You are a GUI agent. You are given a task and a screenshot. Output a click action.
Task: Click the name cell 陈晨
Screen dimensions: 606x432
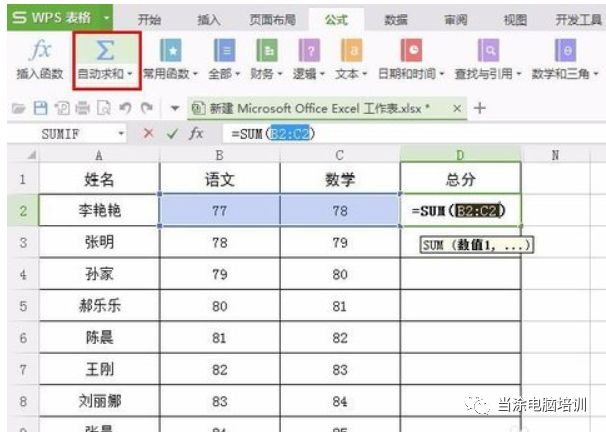point(99,338)
